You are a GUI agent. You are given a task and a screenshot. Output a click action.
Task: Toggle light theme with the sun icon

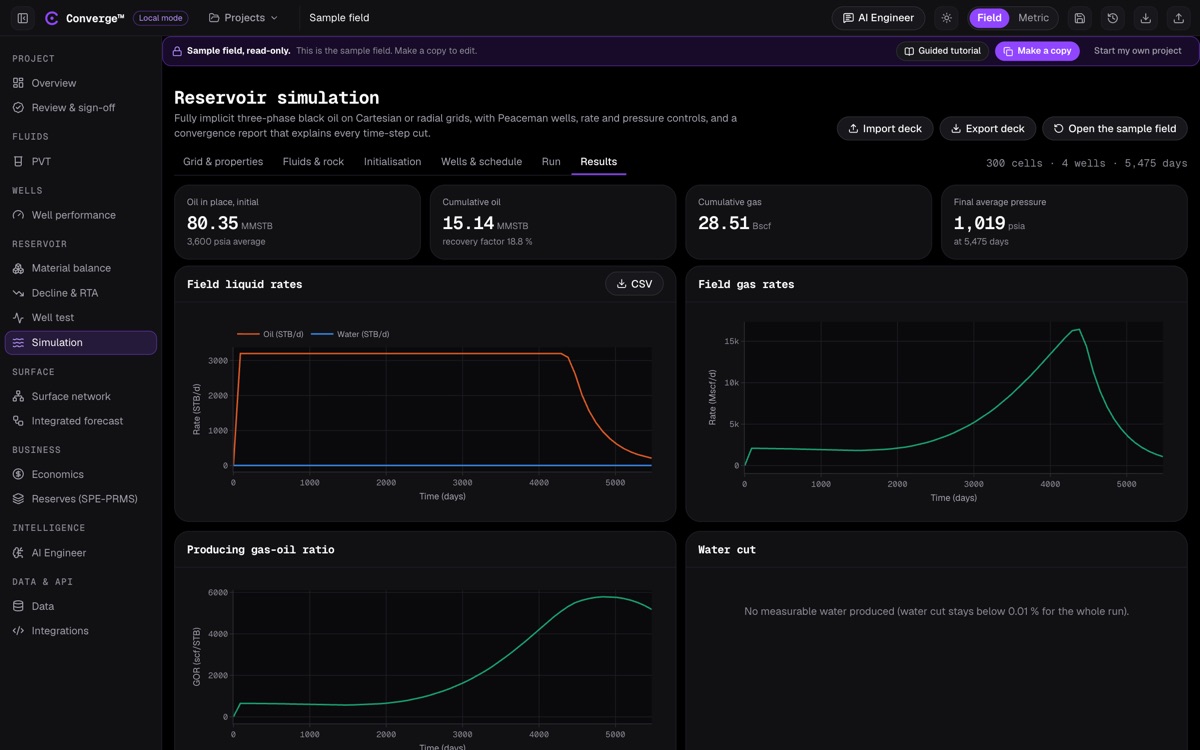coord(946,18)
